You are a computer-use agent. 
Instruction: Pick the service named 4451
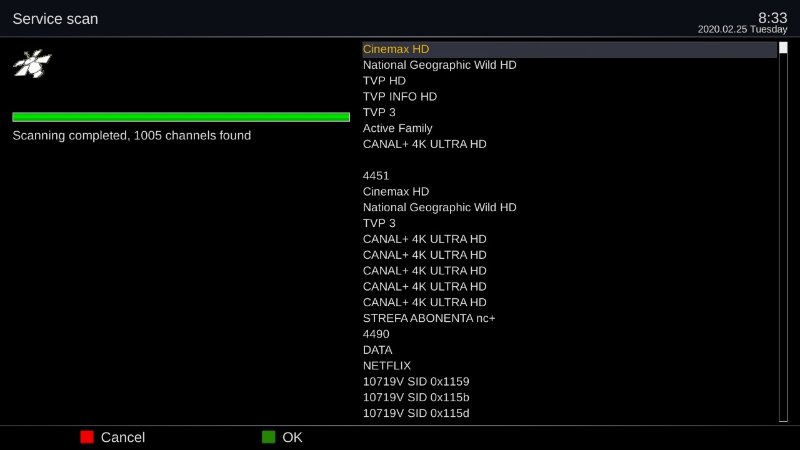tap(376, 175)
